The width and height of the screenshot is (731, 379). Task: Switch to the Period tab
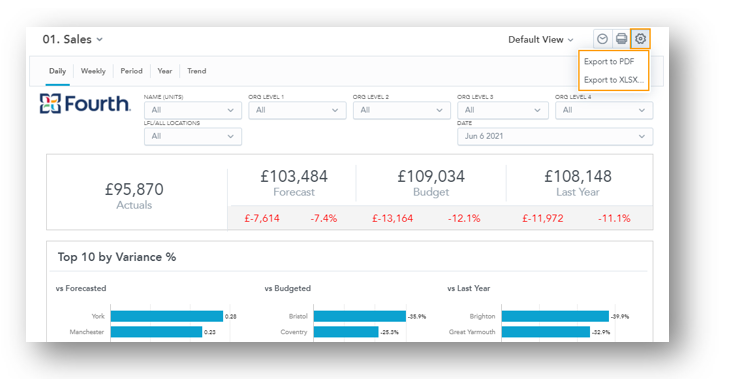pyautogui.click(x=131, y=71)
